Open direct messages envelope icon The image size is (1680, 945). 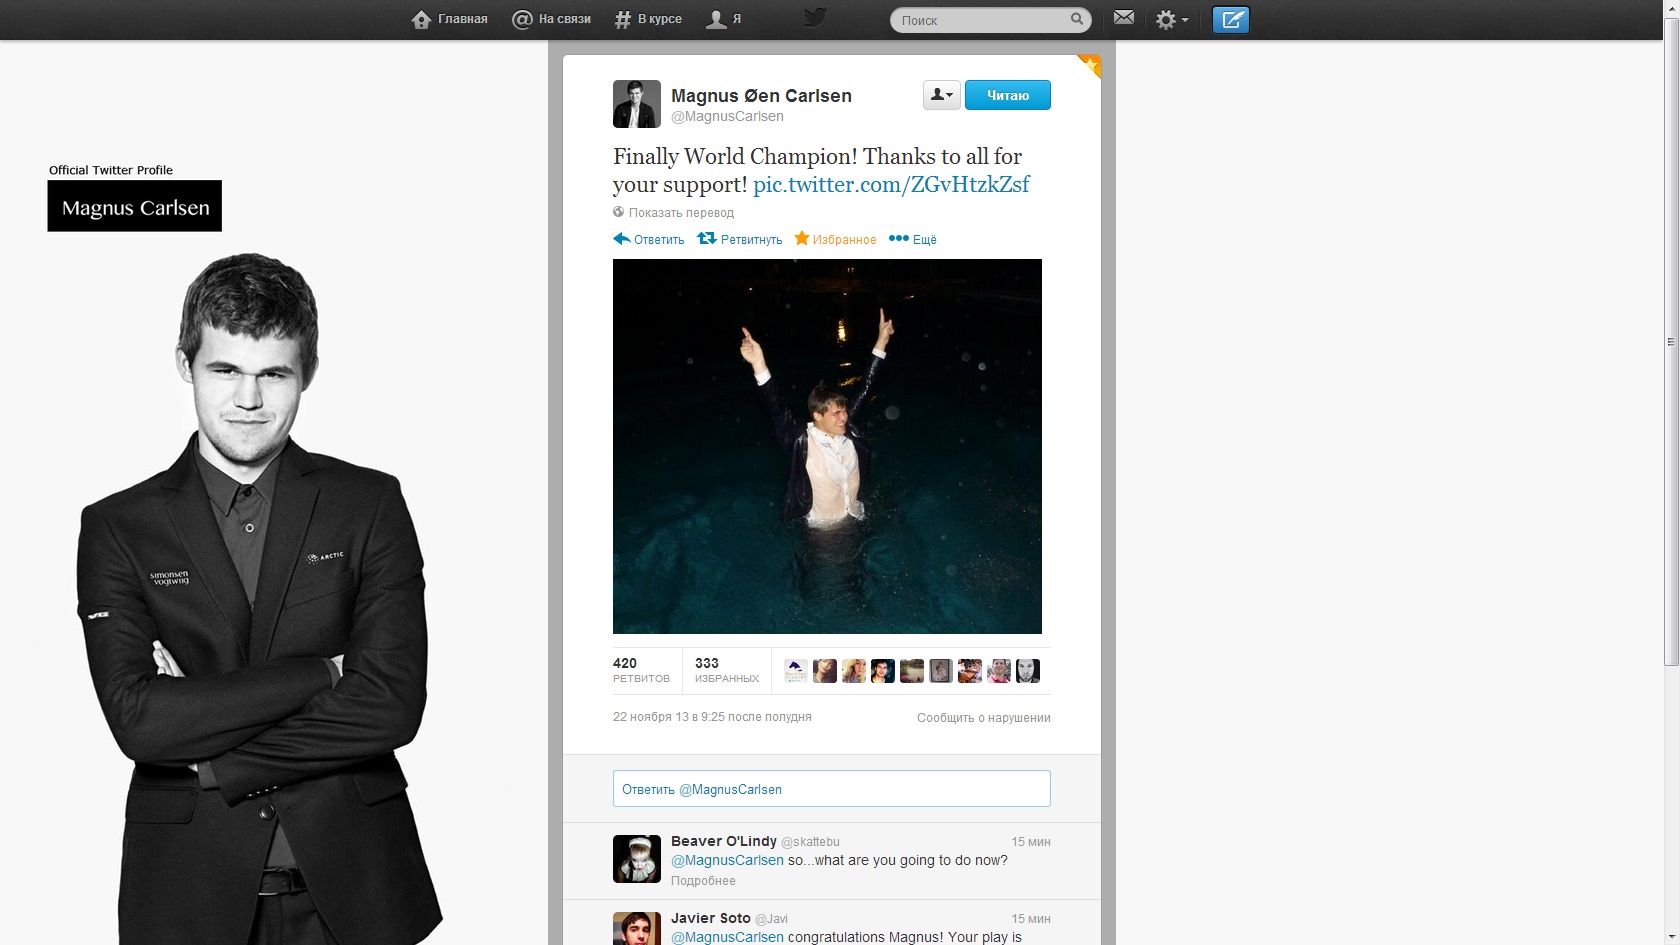click(1124, 18)
